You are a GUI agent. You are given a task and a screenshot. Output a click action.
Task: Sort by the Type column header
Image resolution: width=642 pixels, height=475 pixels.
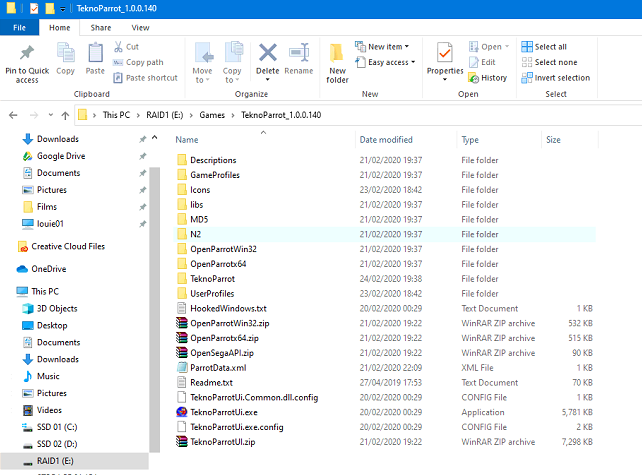(470, 140)
